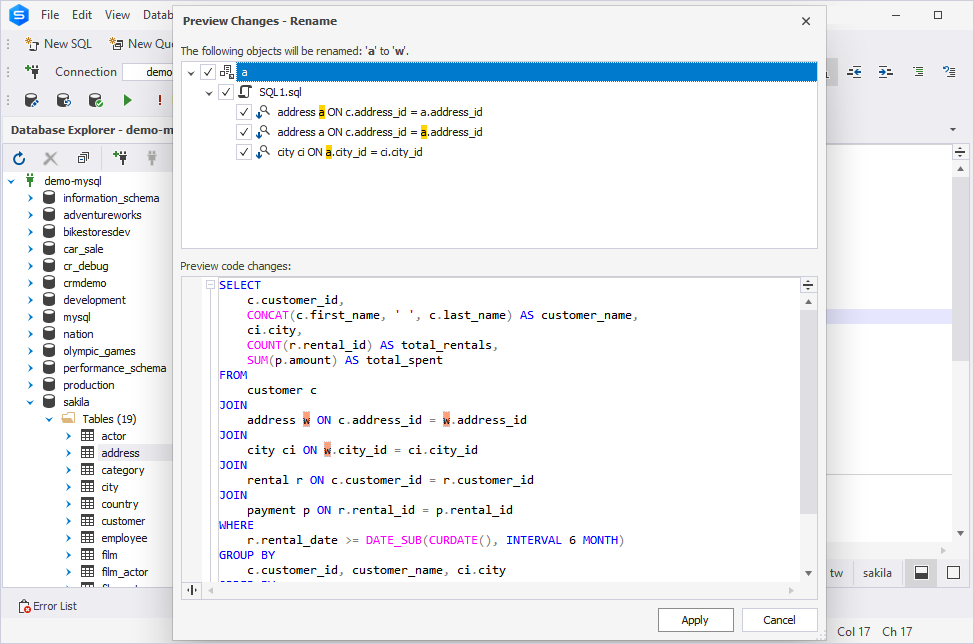This screenshot has height=644, width=974.
Task: Click the preview code horizontal scrollbar
Action: (501, 590)
